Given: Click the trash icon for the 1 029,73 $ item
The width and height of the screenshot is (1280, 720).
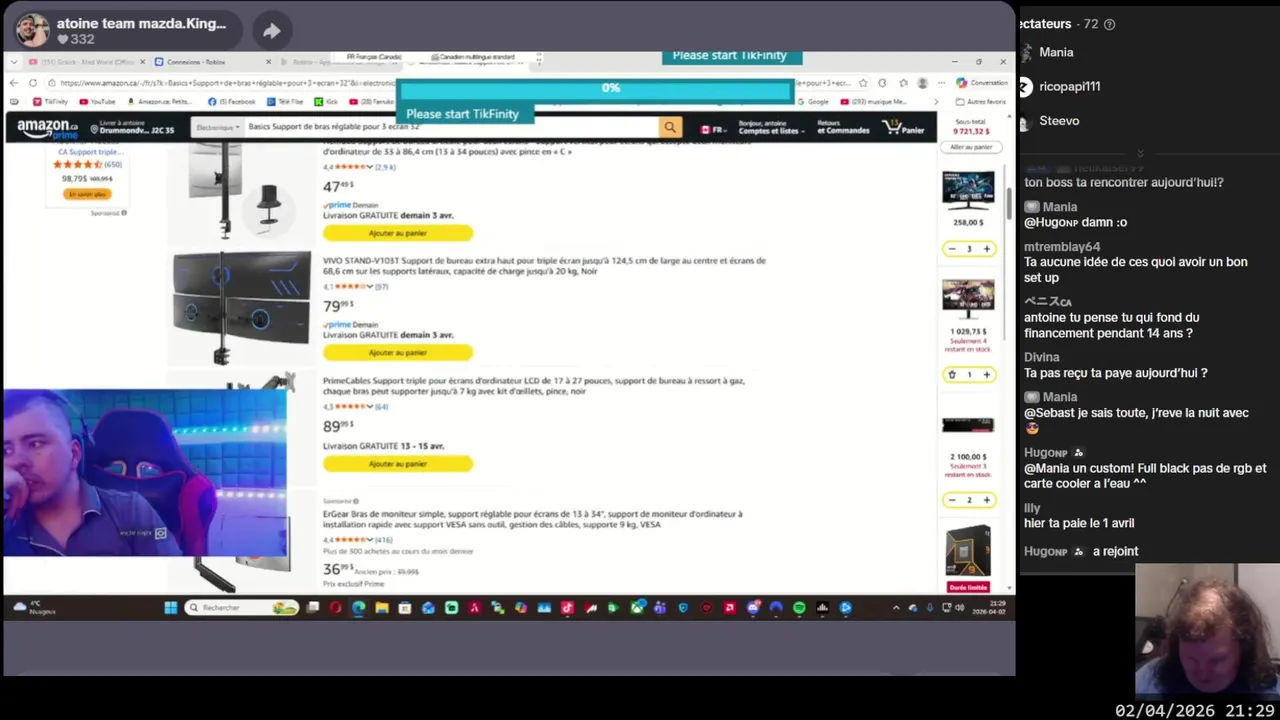Looking at the screenshot, I should [952, 375].
